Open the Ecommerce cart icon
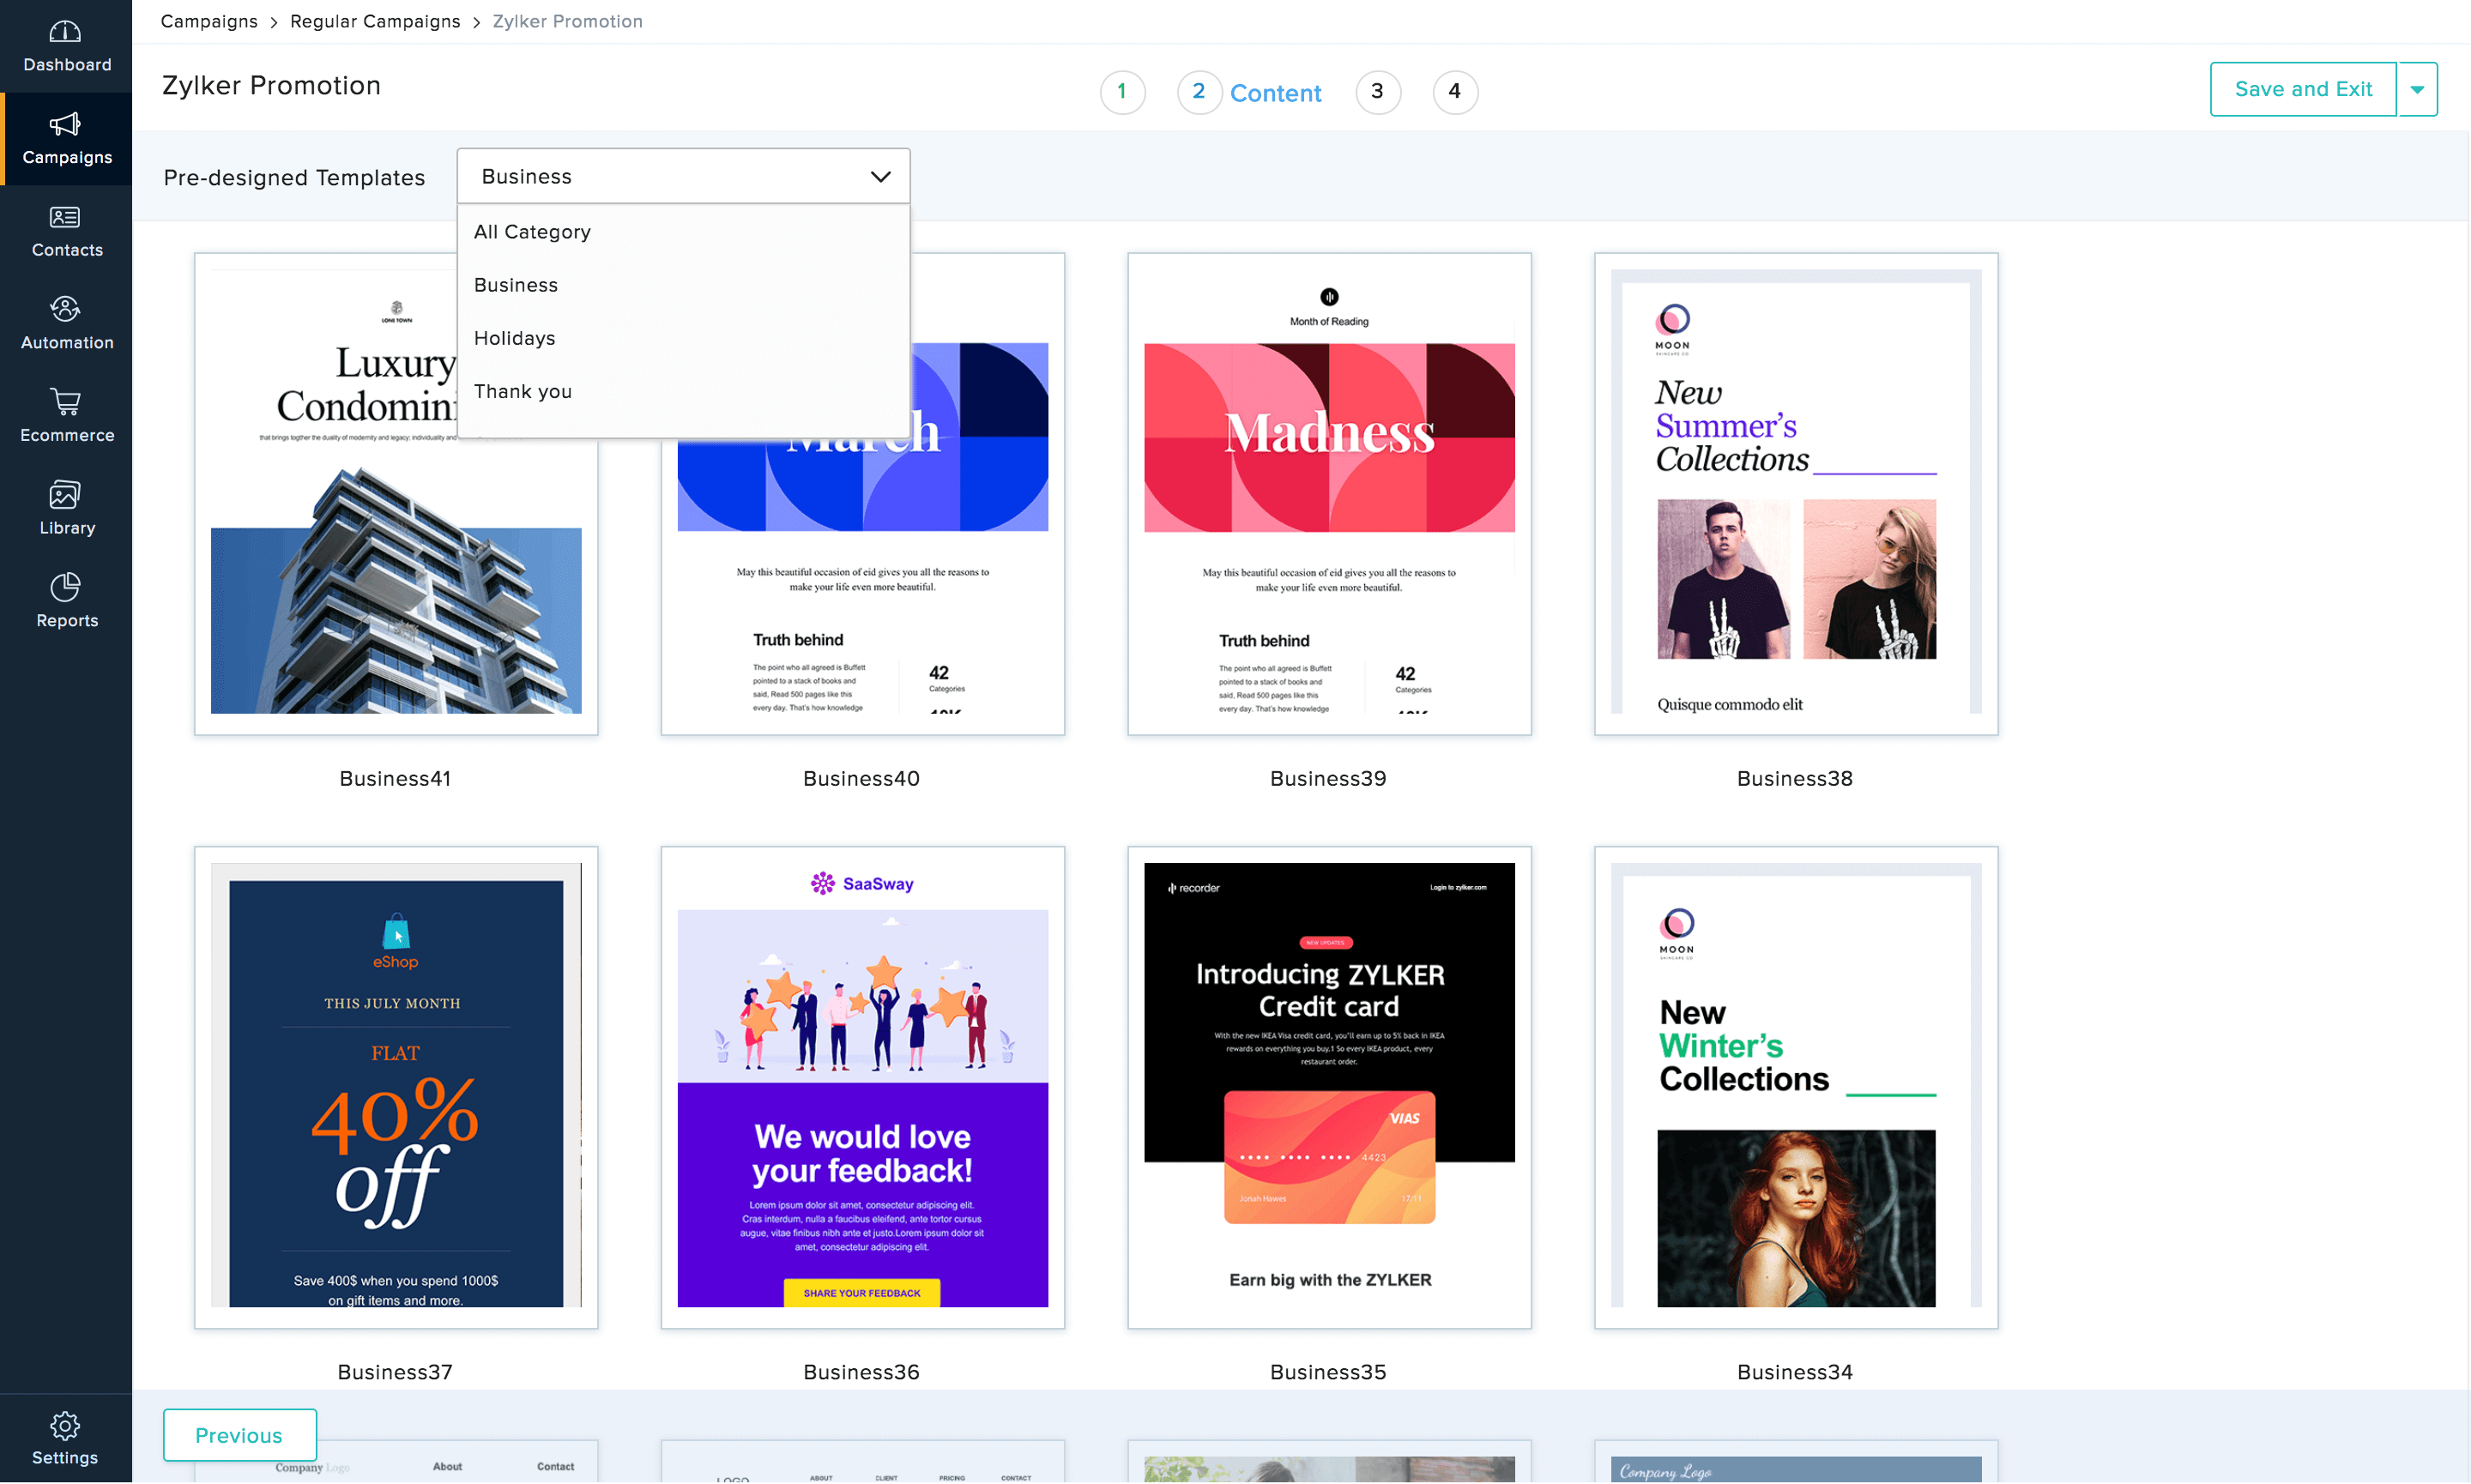2471x1484 pixels. 65,402
